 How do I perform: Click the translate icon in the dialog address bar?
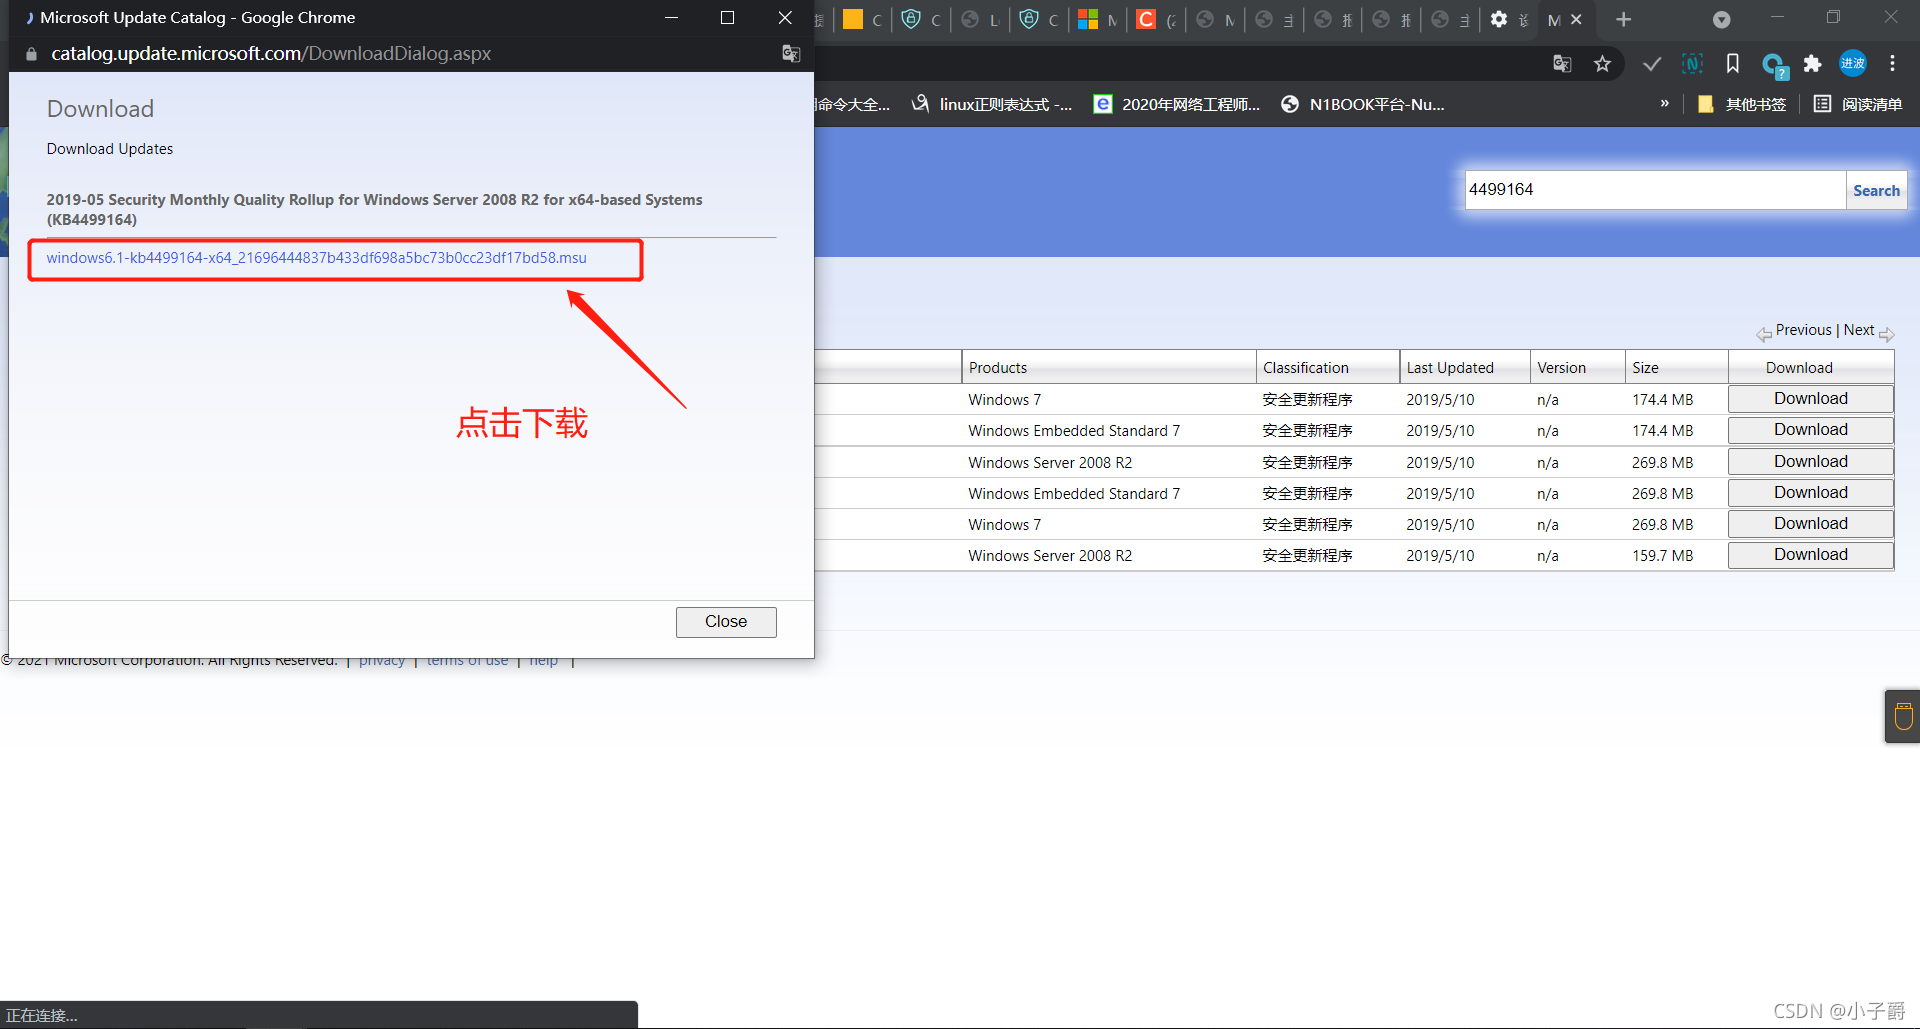coord(791,54)
